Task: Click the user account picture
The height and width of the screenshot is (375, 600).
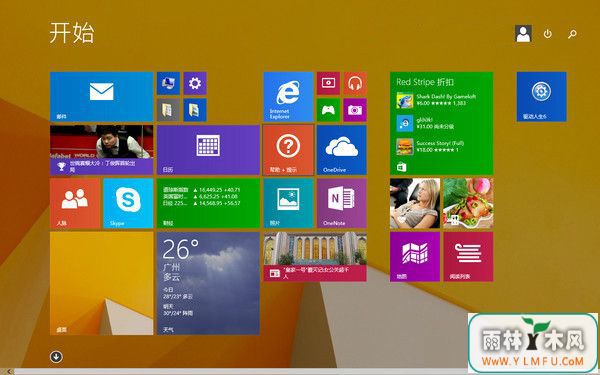Action: 523,34
